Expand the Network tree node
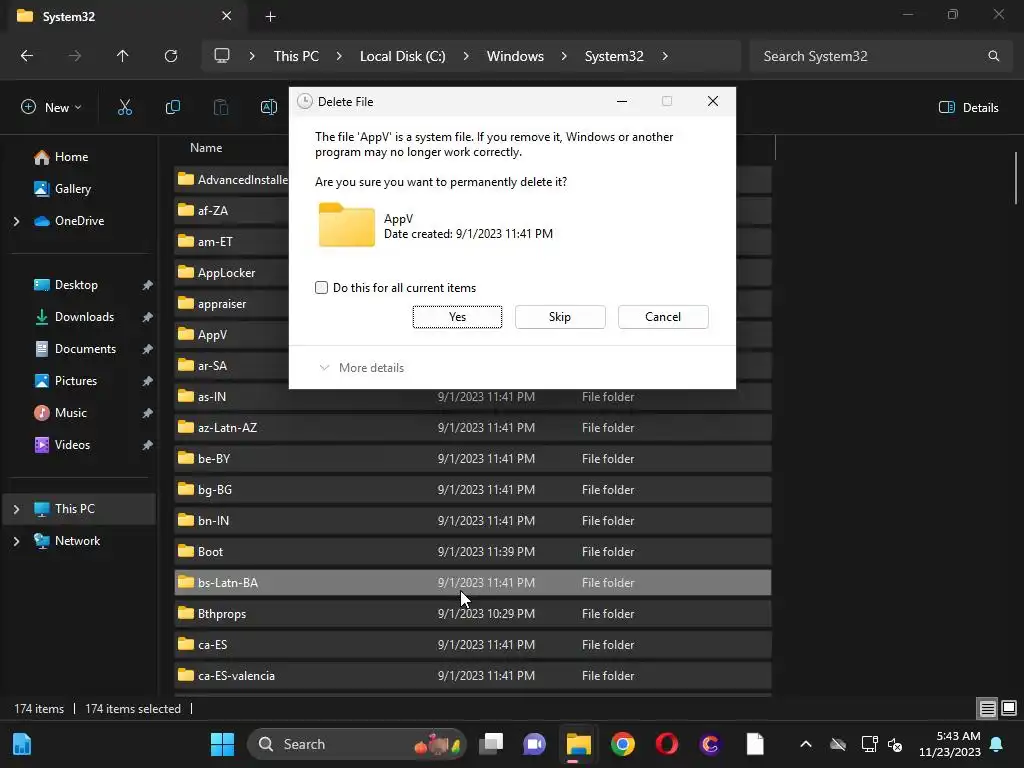 16,541
